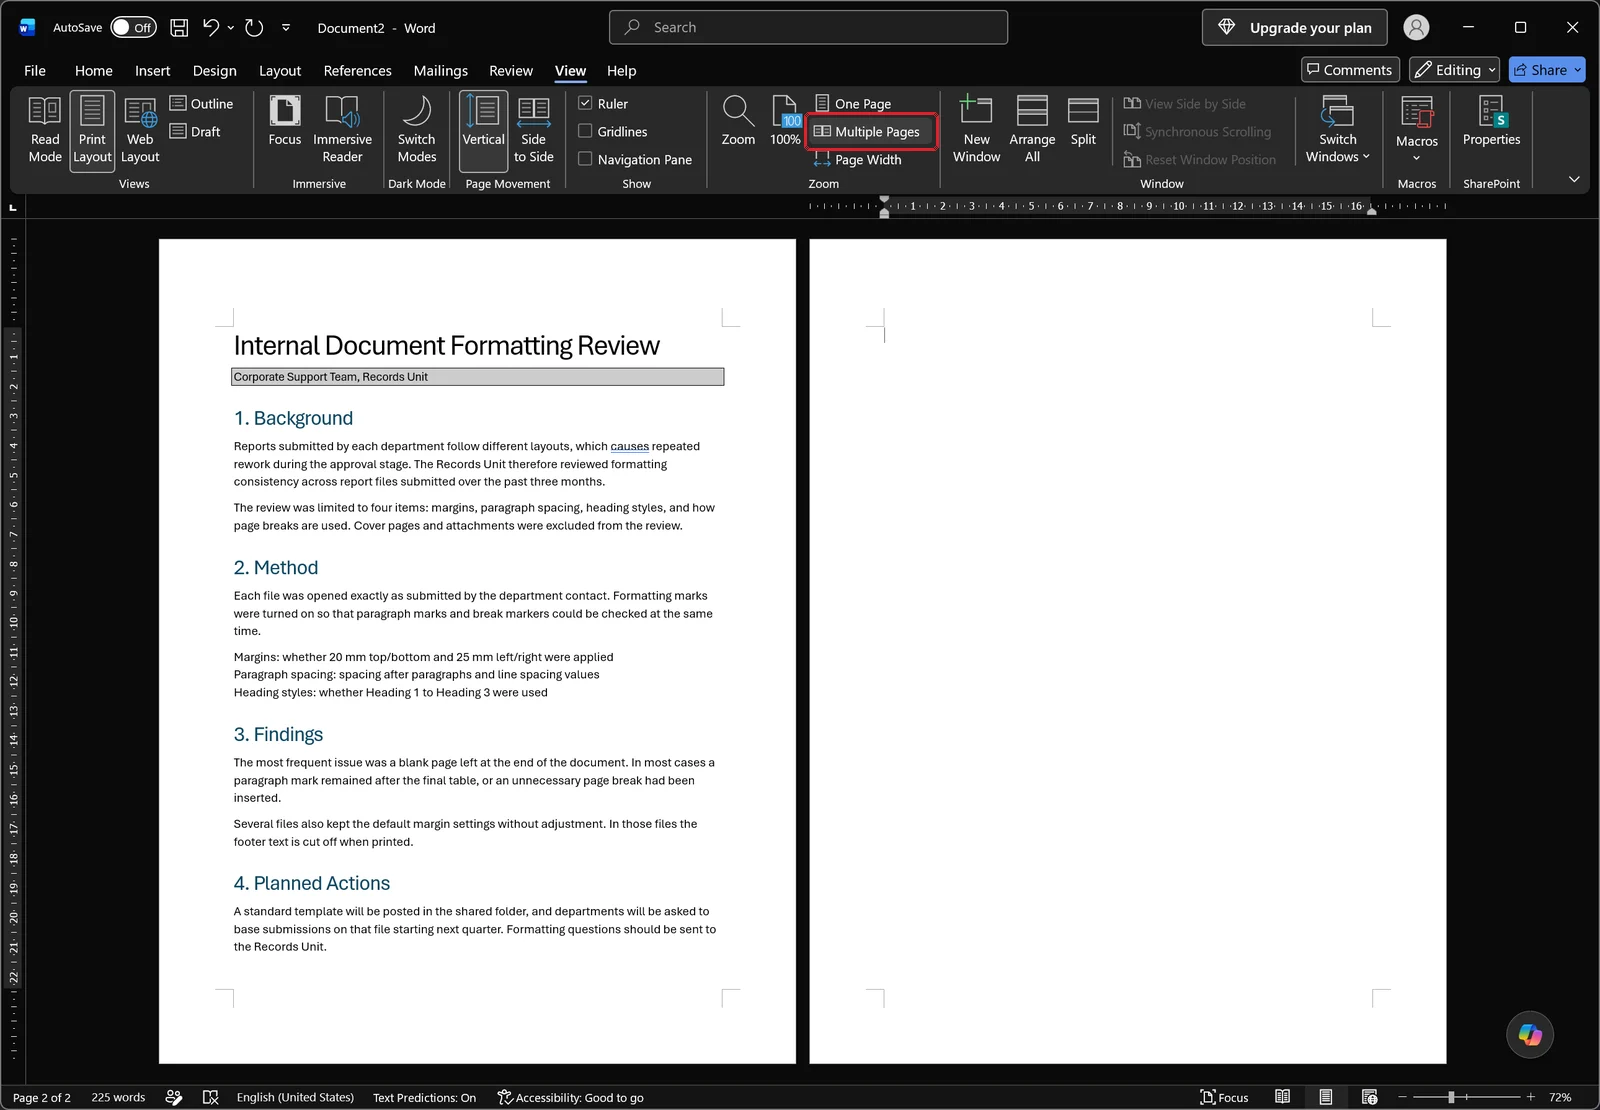Screen dimensions: 1600x1110
Task: Toggle Text Predictions setting
Action: [424, 1097]
